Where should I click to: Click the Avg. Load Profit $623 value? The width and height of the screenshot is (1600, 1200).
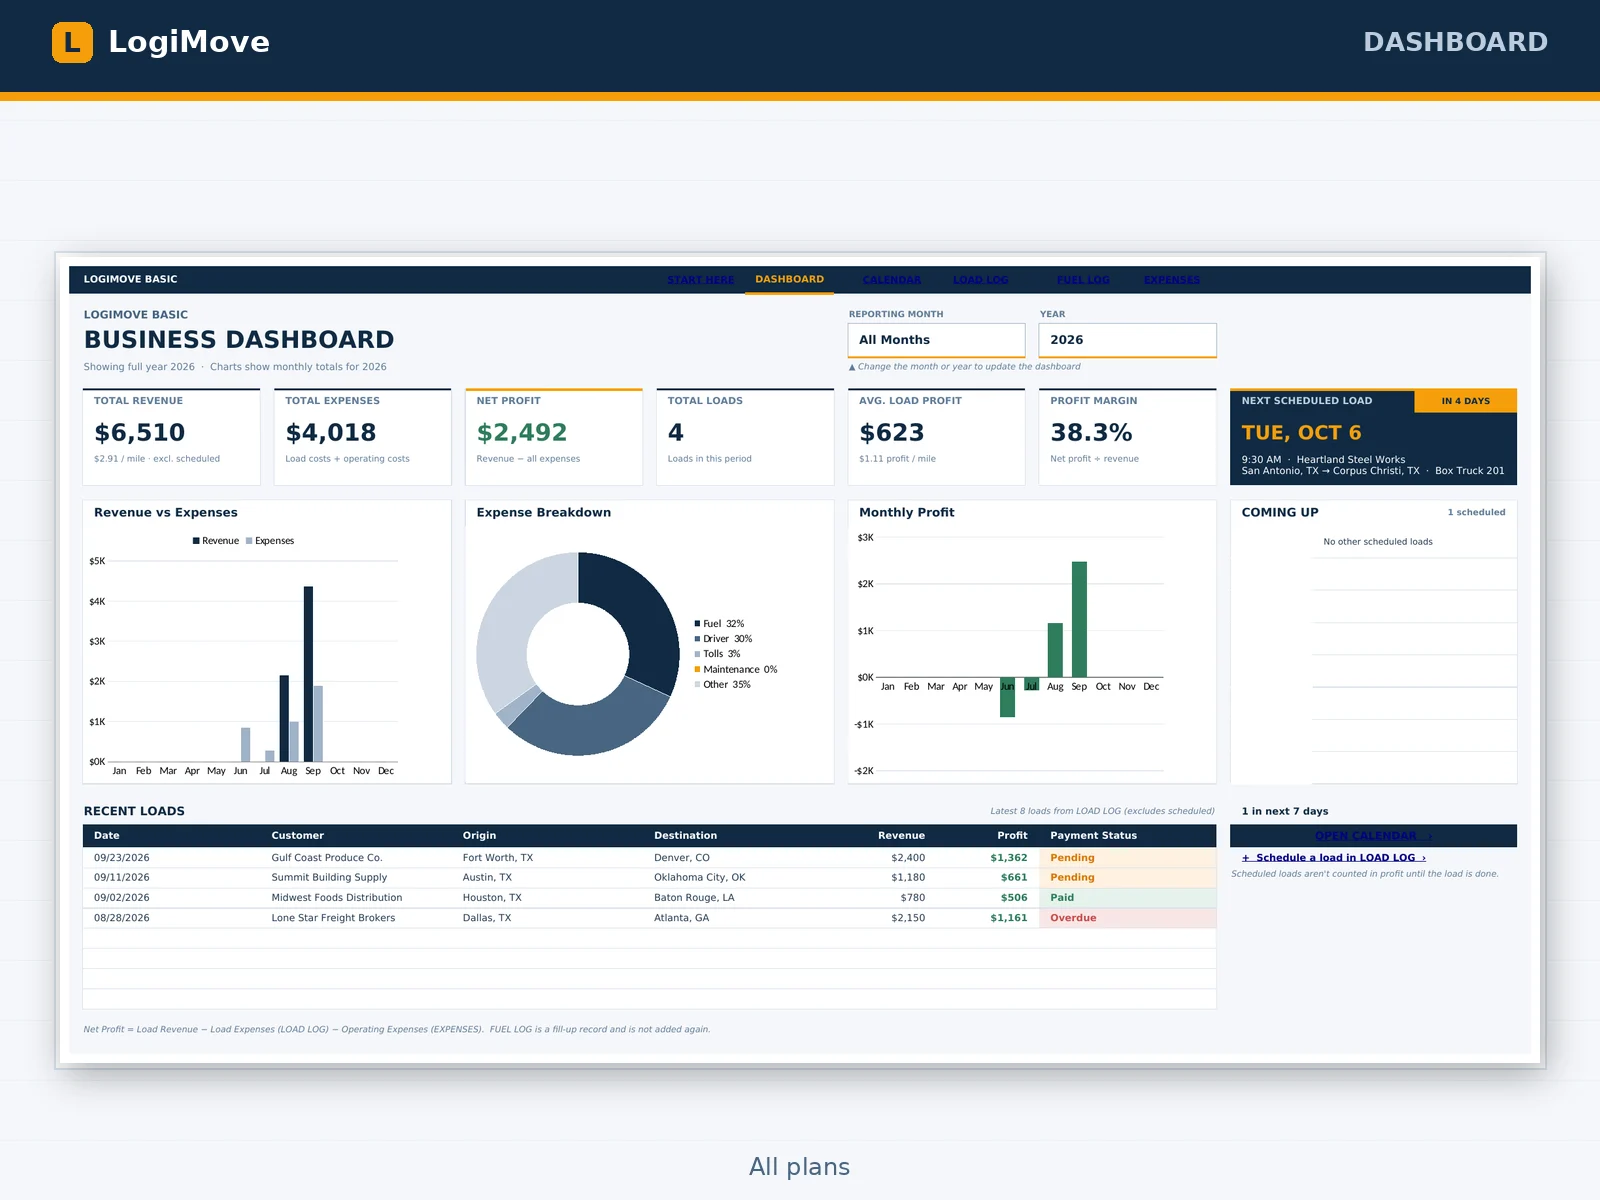(x=892, y=433)
